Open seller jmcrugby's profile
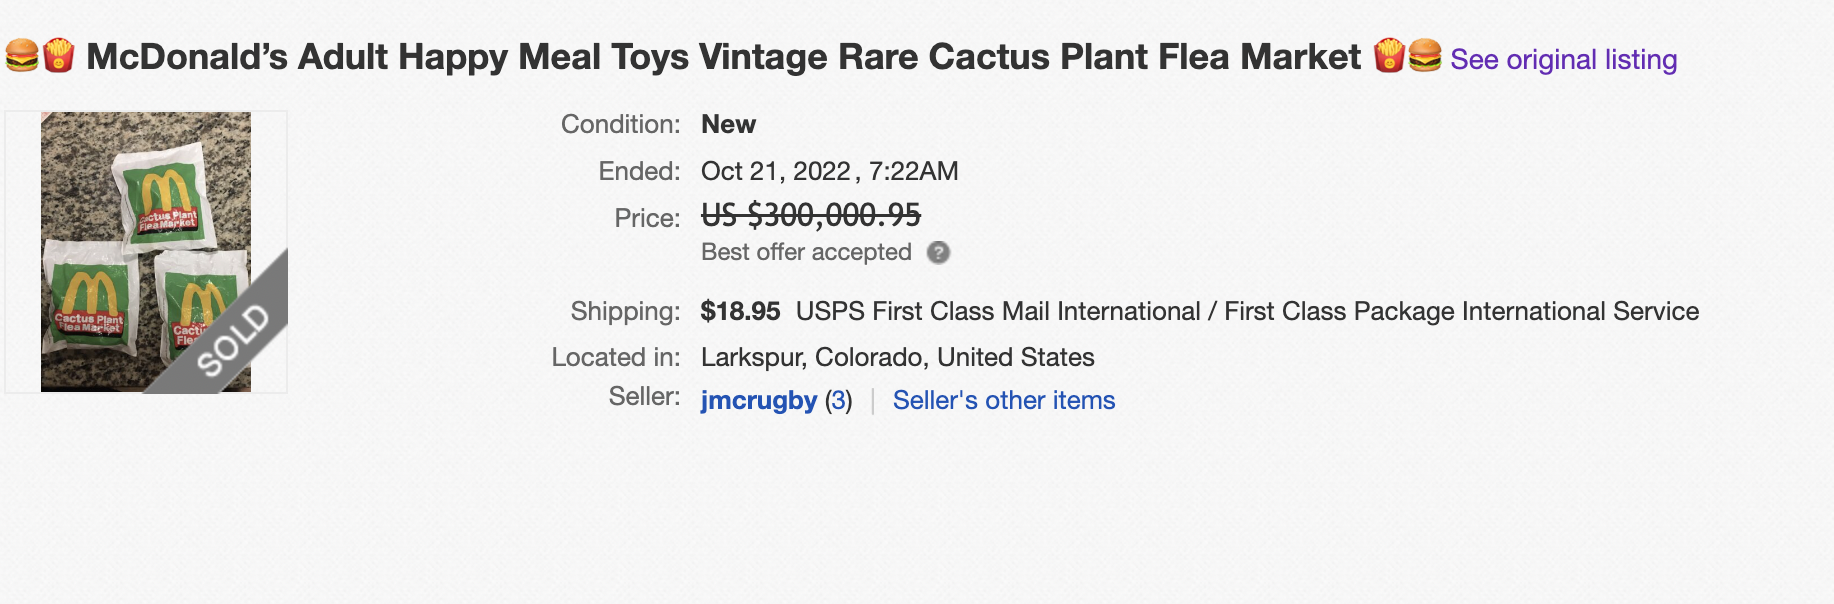The image size is (1834, 604). (x=759, y=400)
